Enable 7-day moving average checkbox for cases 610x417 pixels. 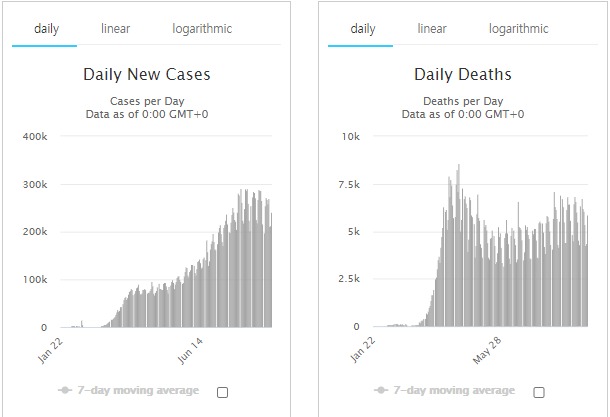point(222,391)
